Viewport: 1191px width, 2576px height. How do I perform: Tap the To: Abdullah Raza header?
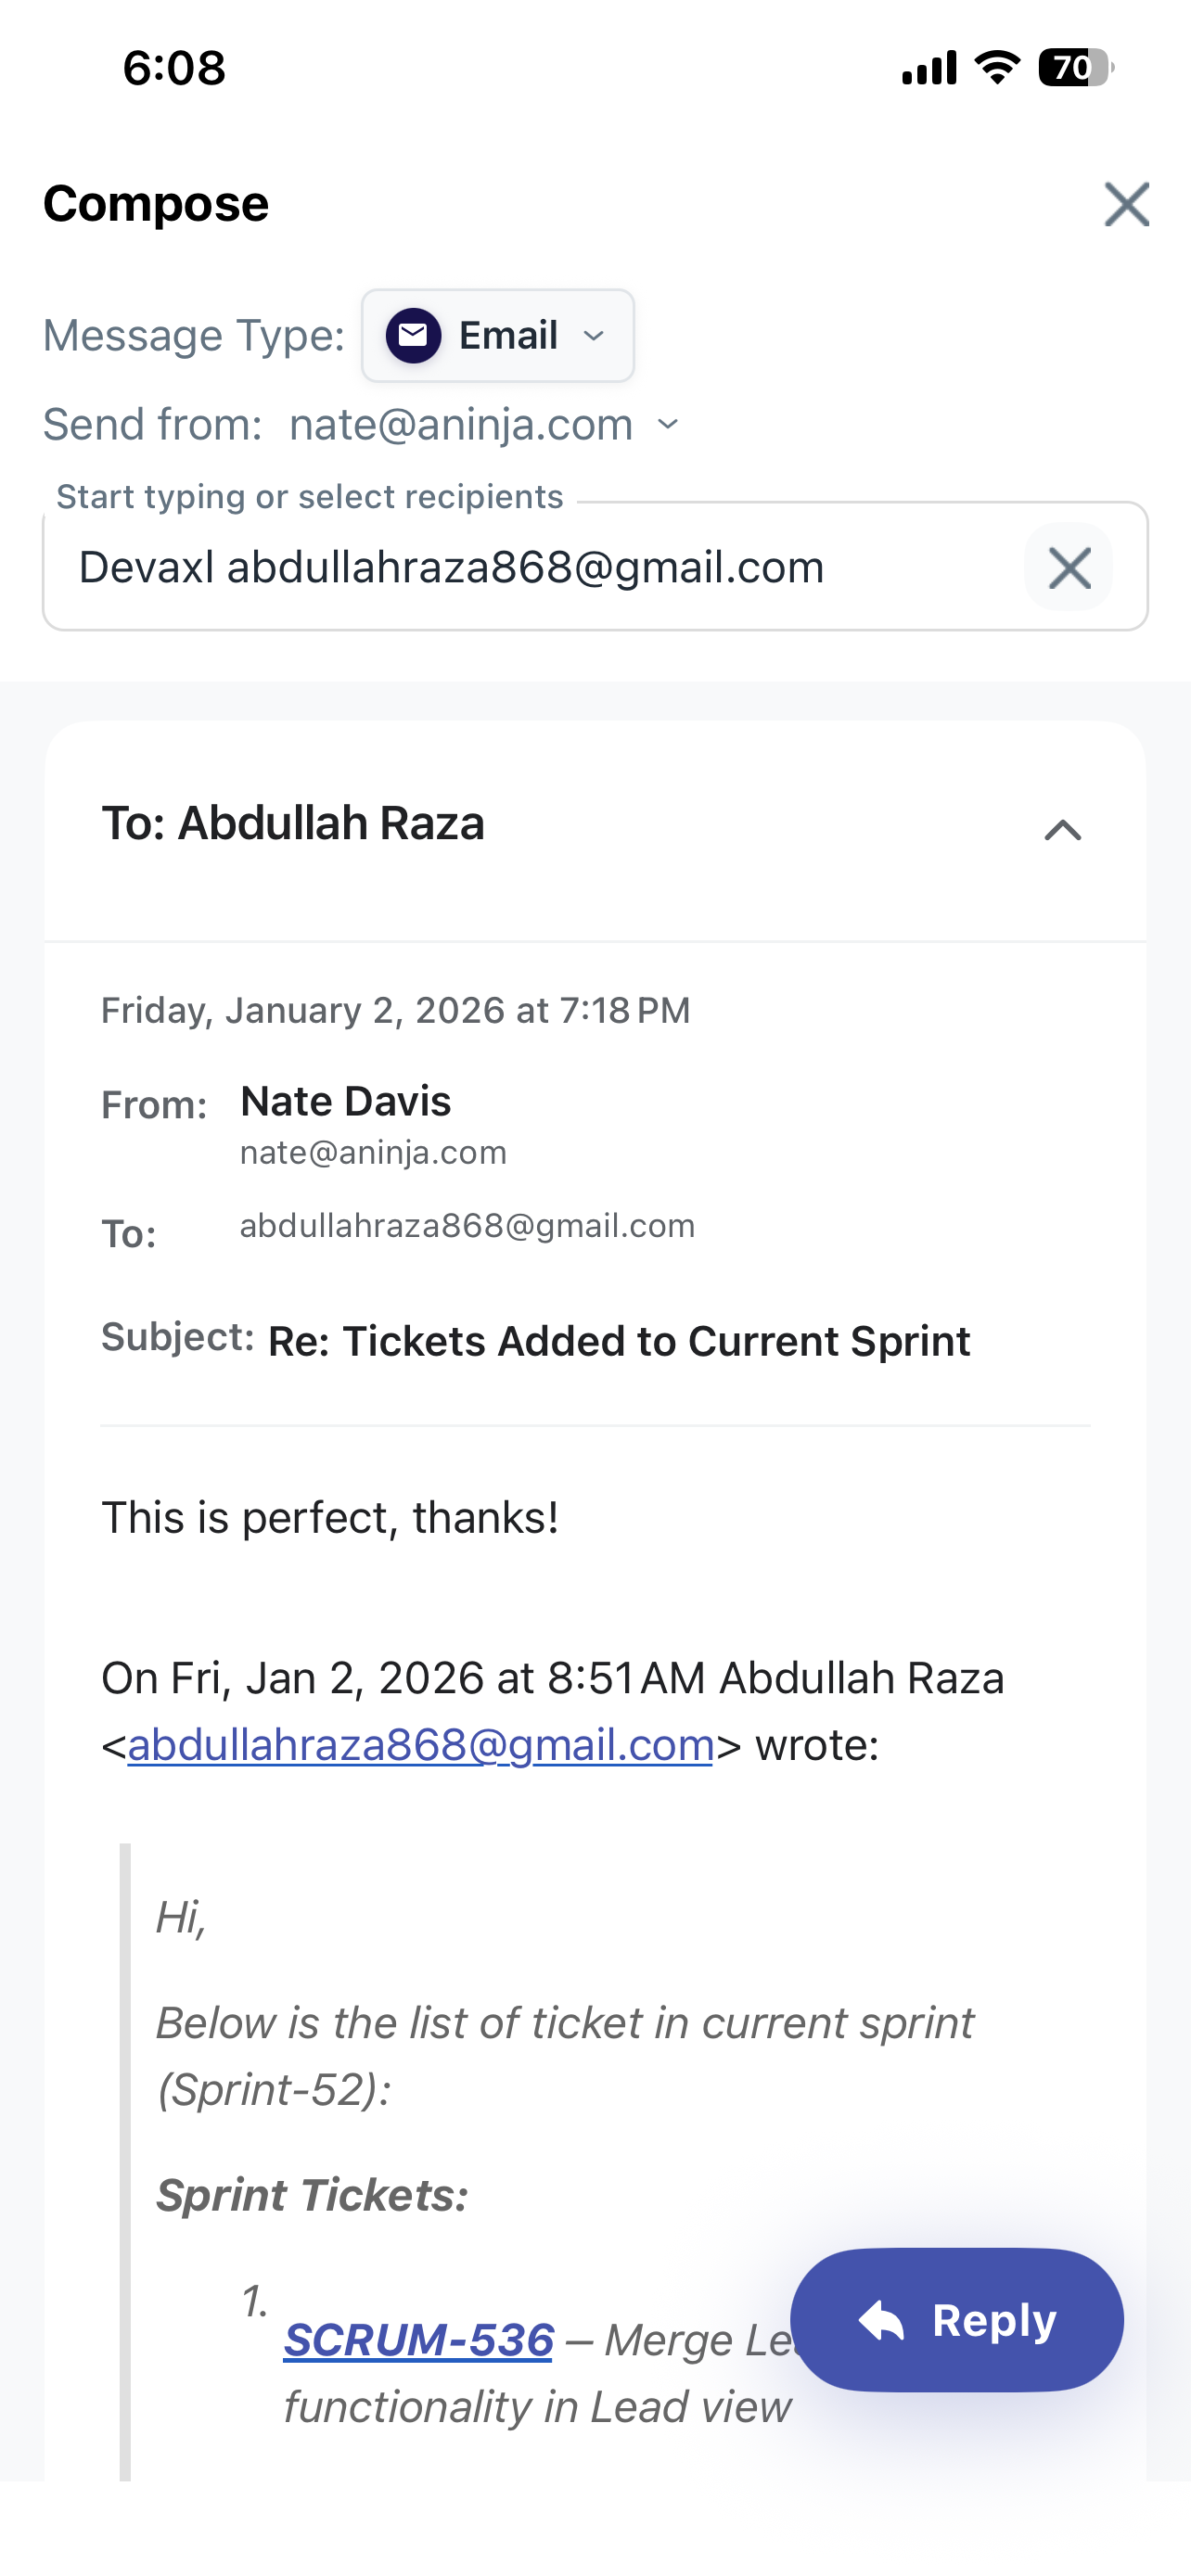(293, 824)
